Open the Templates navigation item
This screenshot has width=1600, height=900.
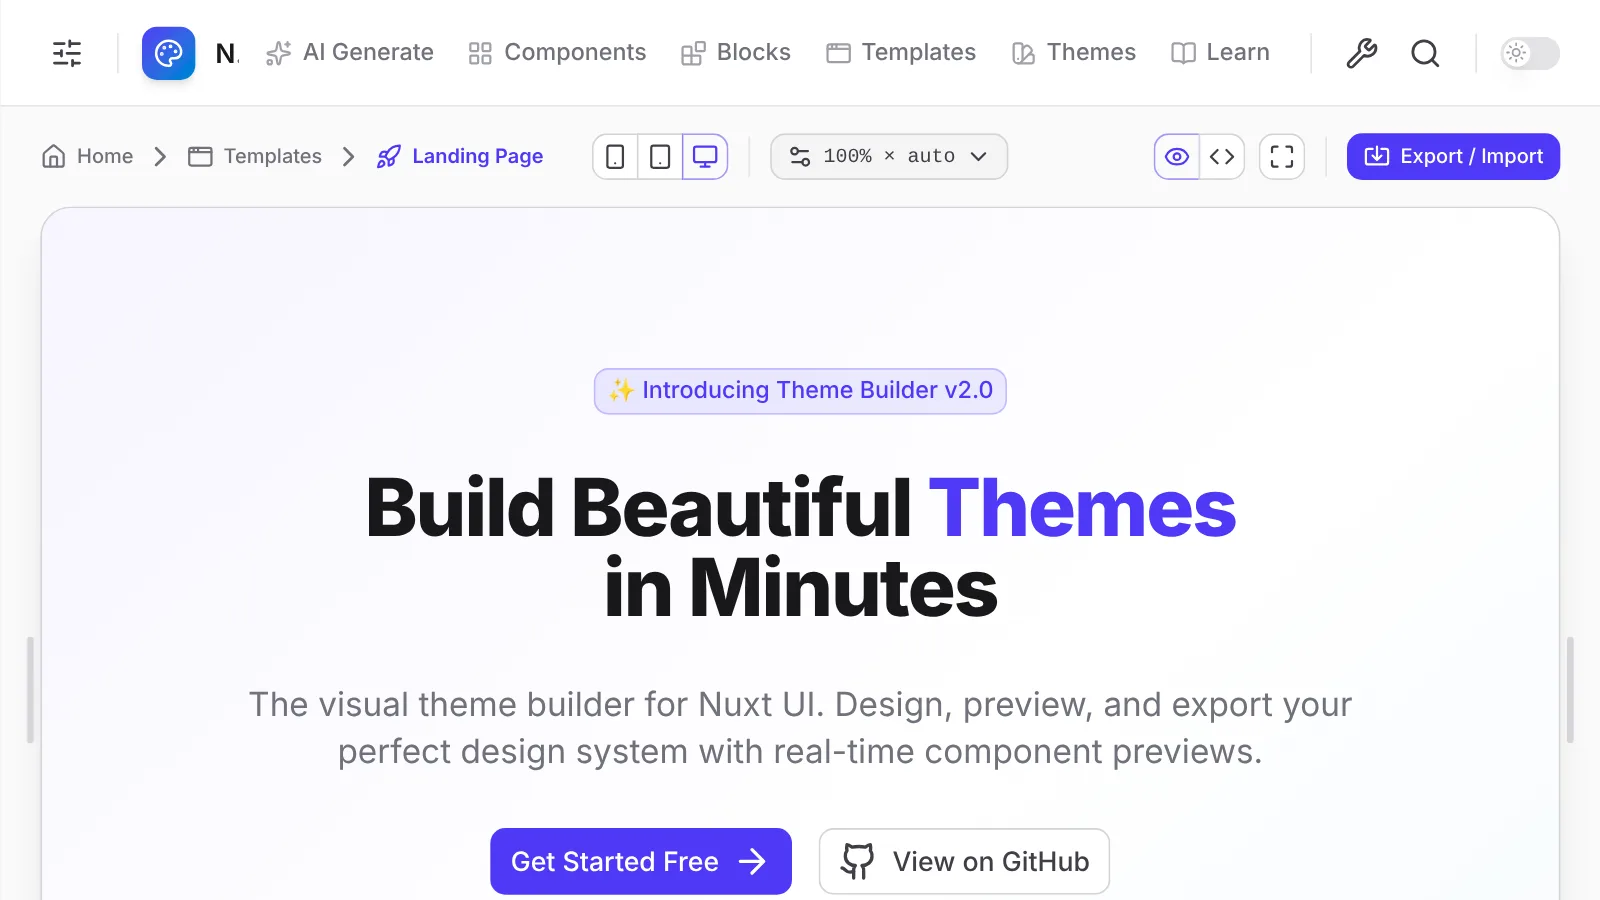tap(901, 53)
